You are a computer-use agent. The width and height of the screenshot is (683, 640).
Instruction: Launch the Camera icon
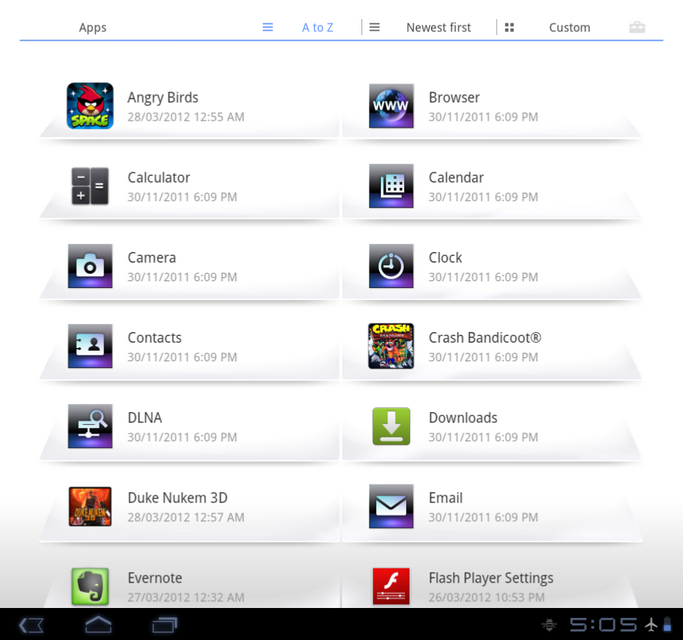[90, 266]
